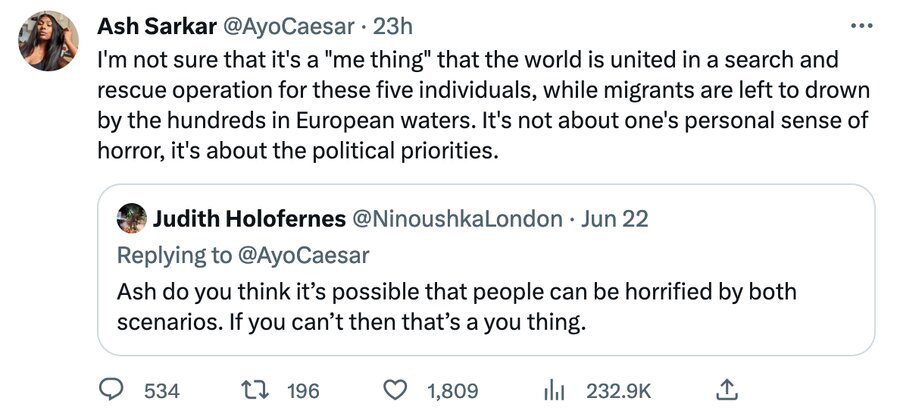Viewport: 900px width, 420px height.
Task: Click the 1,809 likes count
Action: pyautogui.click(x=453, y=390)
